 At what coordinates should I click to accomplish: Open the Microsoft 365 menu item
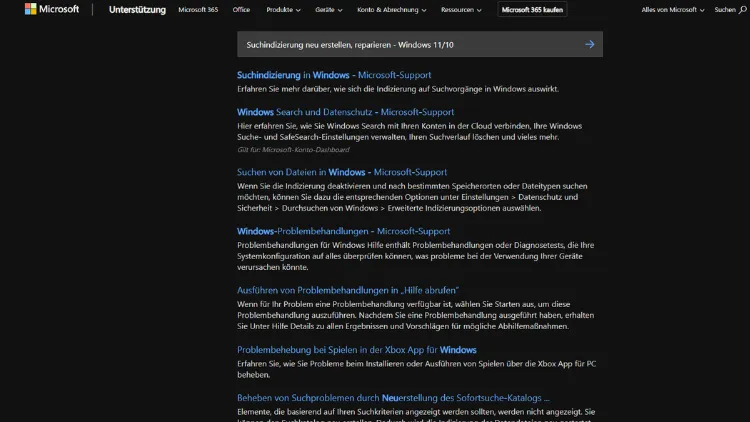pos(198,10)
